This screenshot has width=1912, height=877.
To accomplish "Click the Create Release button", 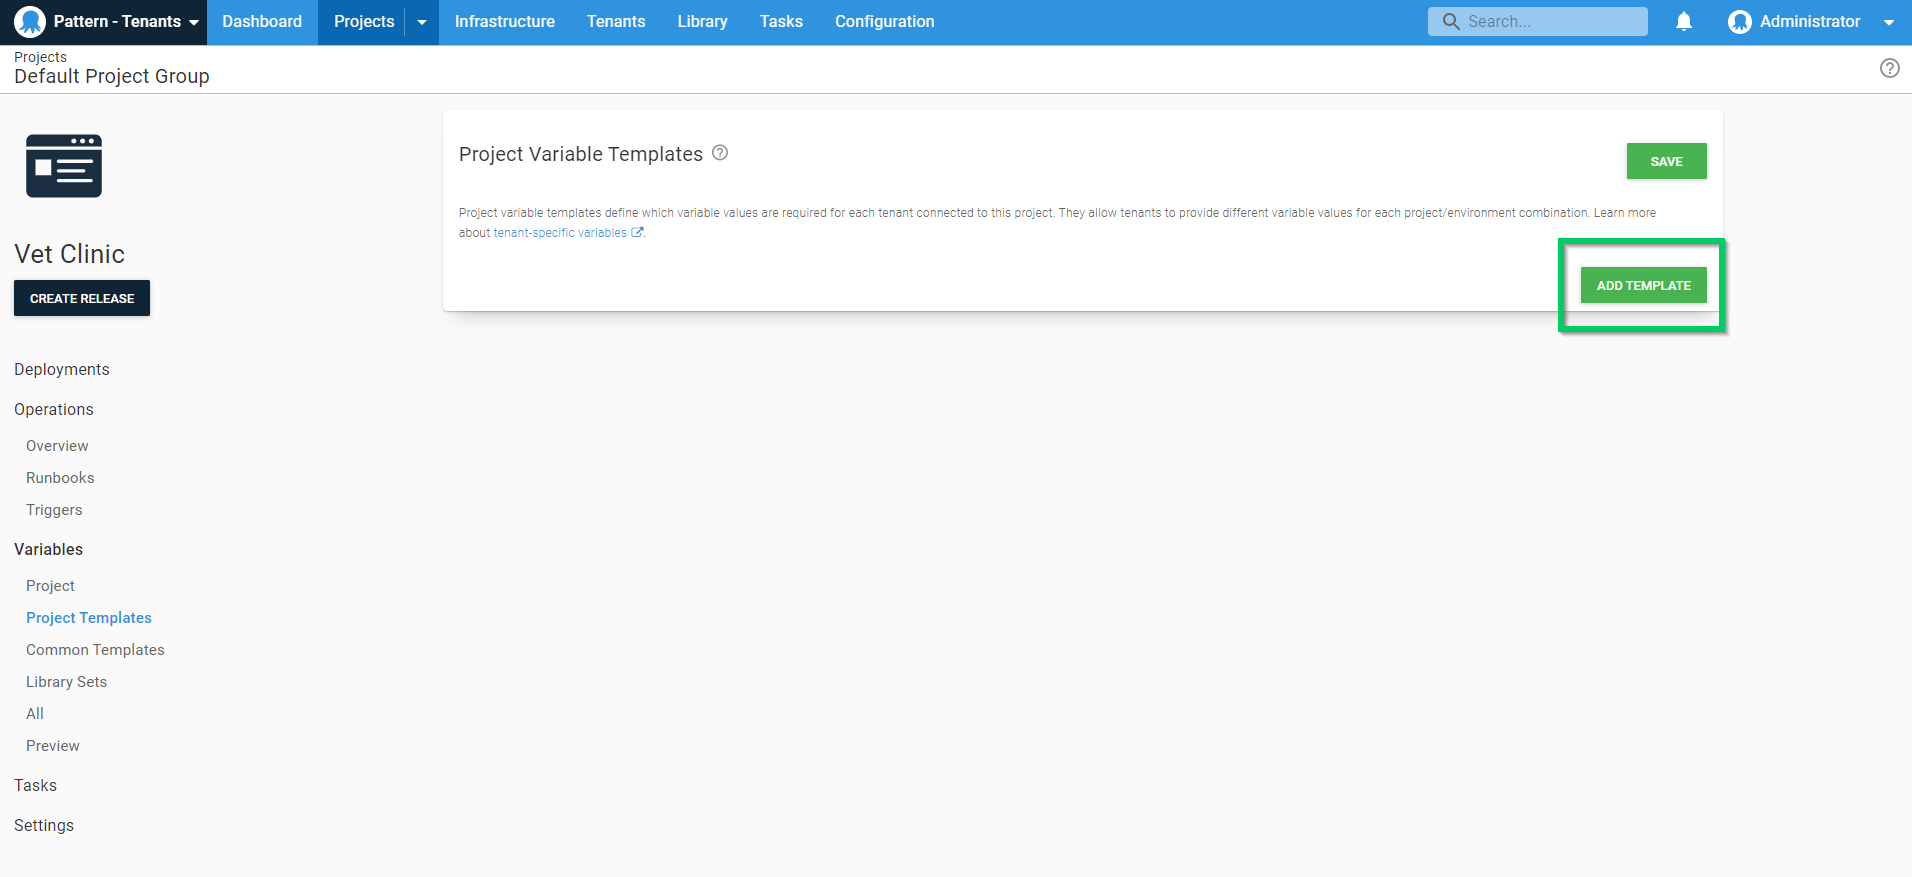I will (x=82, y=298).
